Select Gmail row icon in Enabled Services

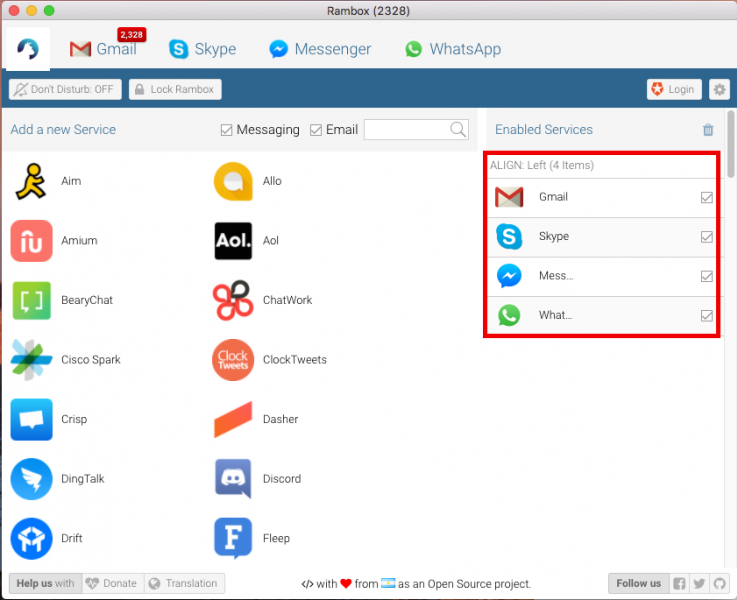[x=509, y=197]
